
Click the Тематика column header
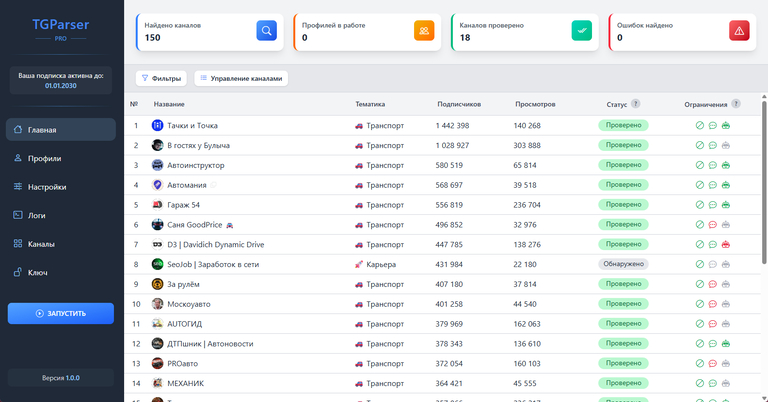(x=370, y=104)
